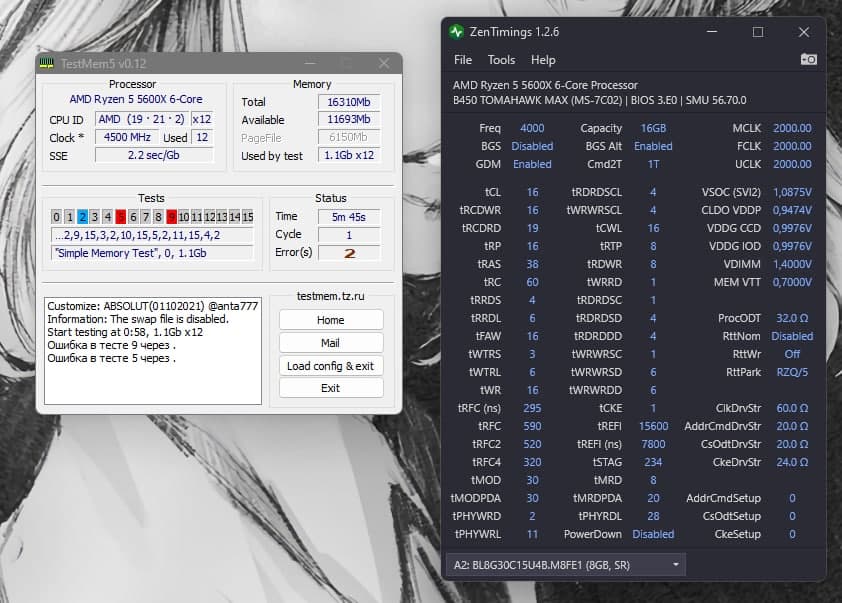This screenshot has width=842, height=603.
Task: Select the red test box 5
Action: pyautogui.click(x=120, y=216)
